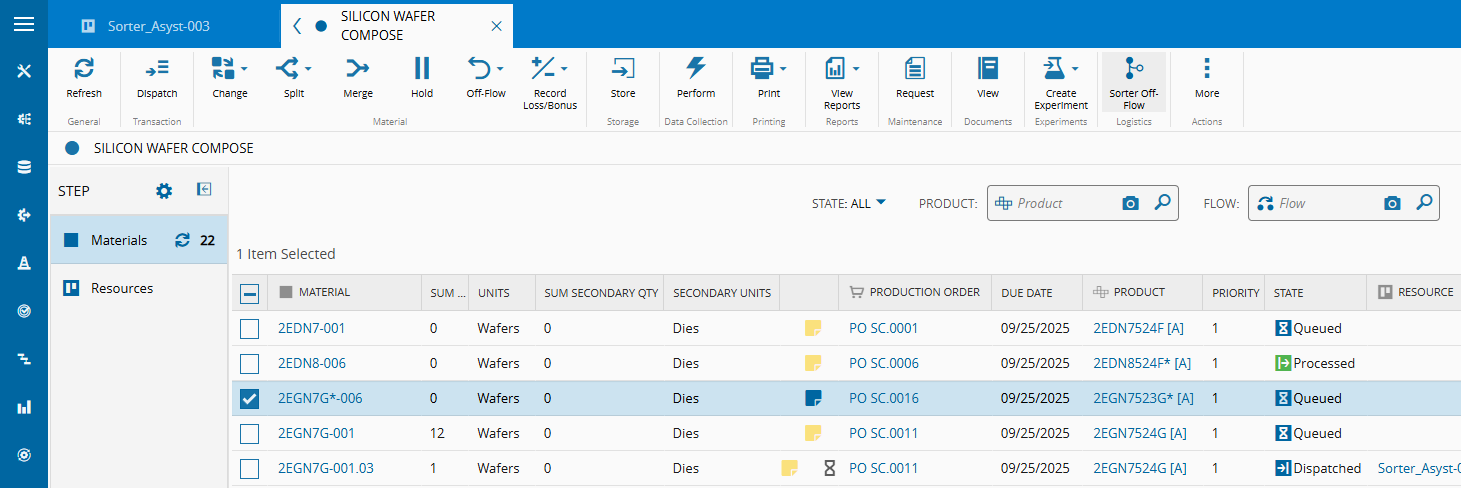1461x488 pixels.
Task: Click Perform data collection icon
Action: click(696, 68)
